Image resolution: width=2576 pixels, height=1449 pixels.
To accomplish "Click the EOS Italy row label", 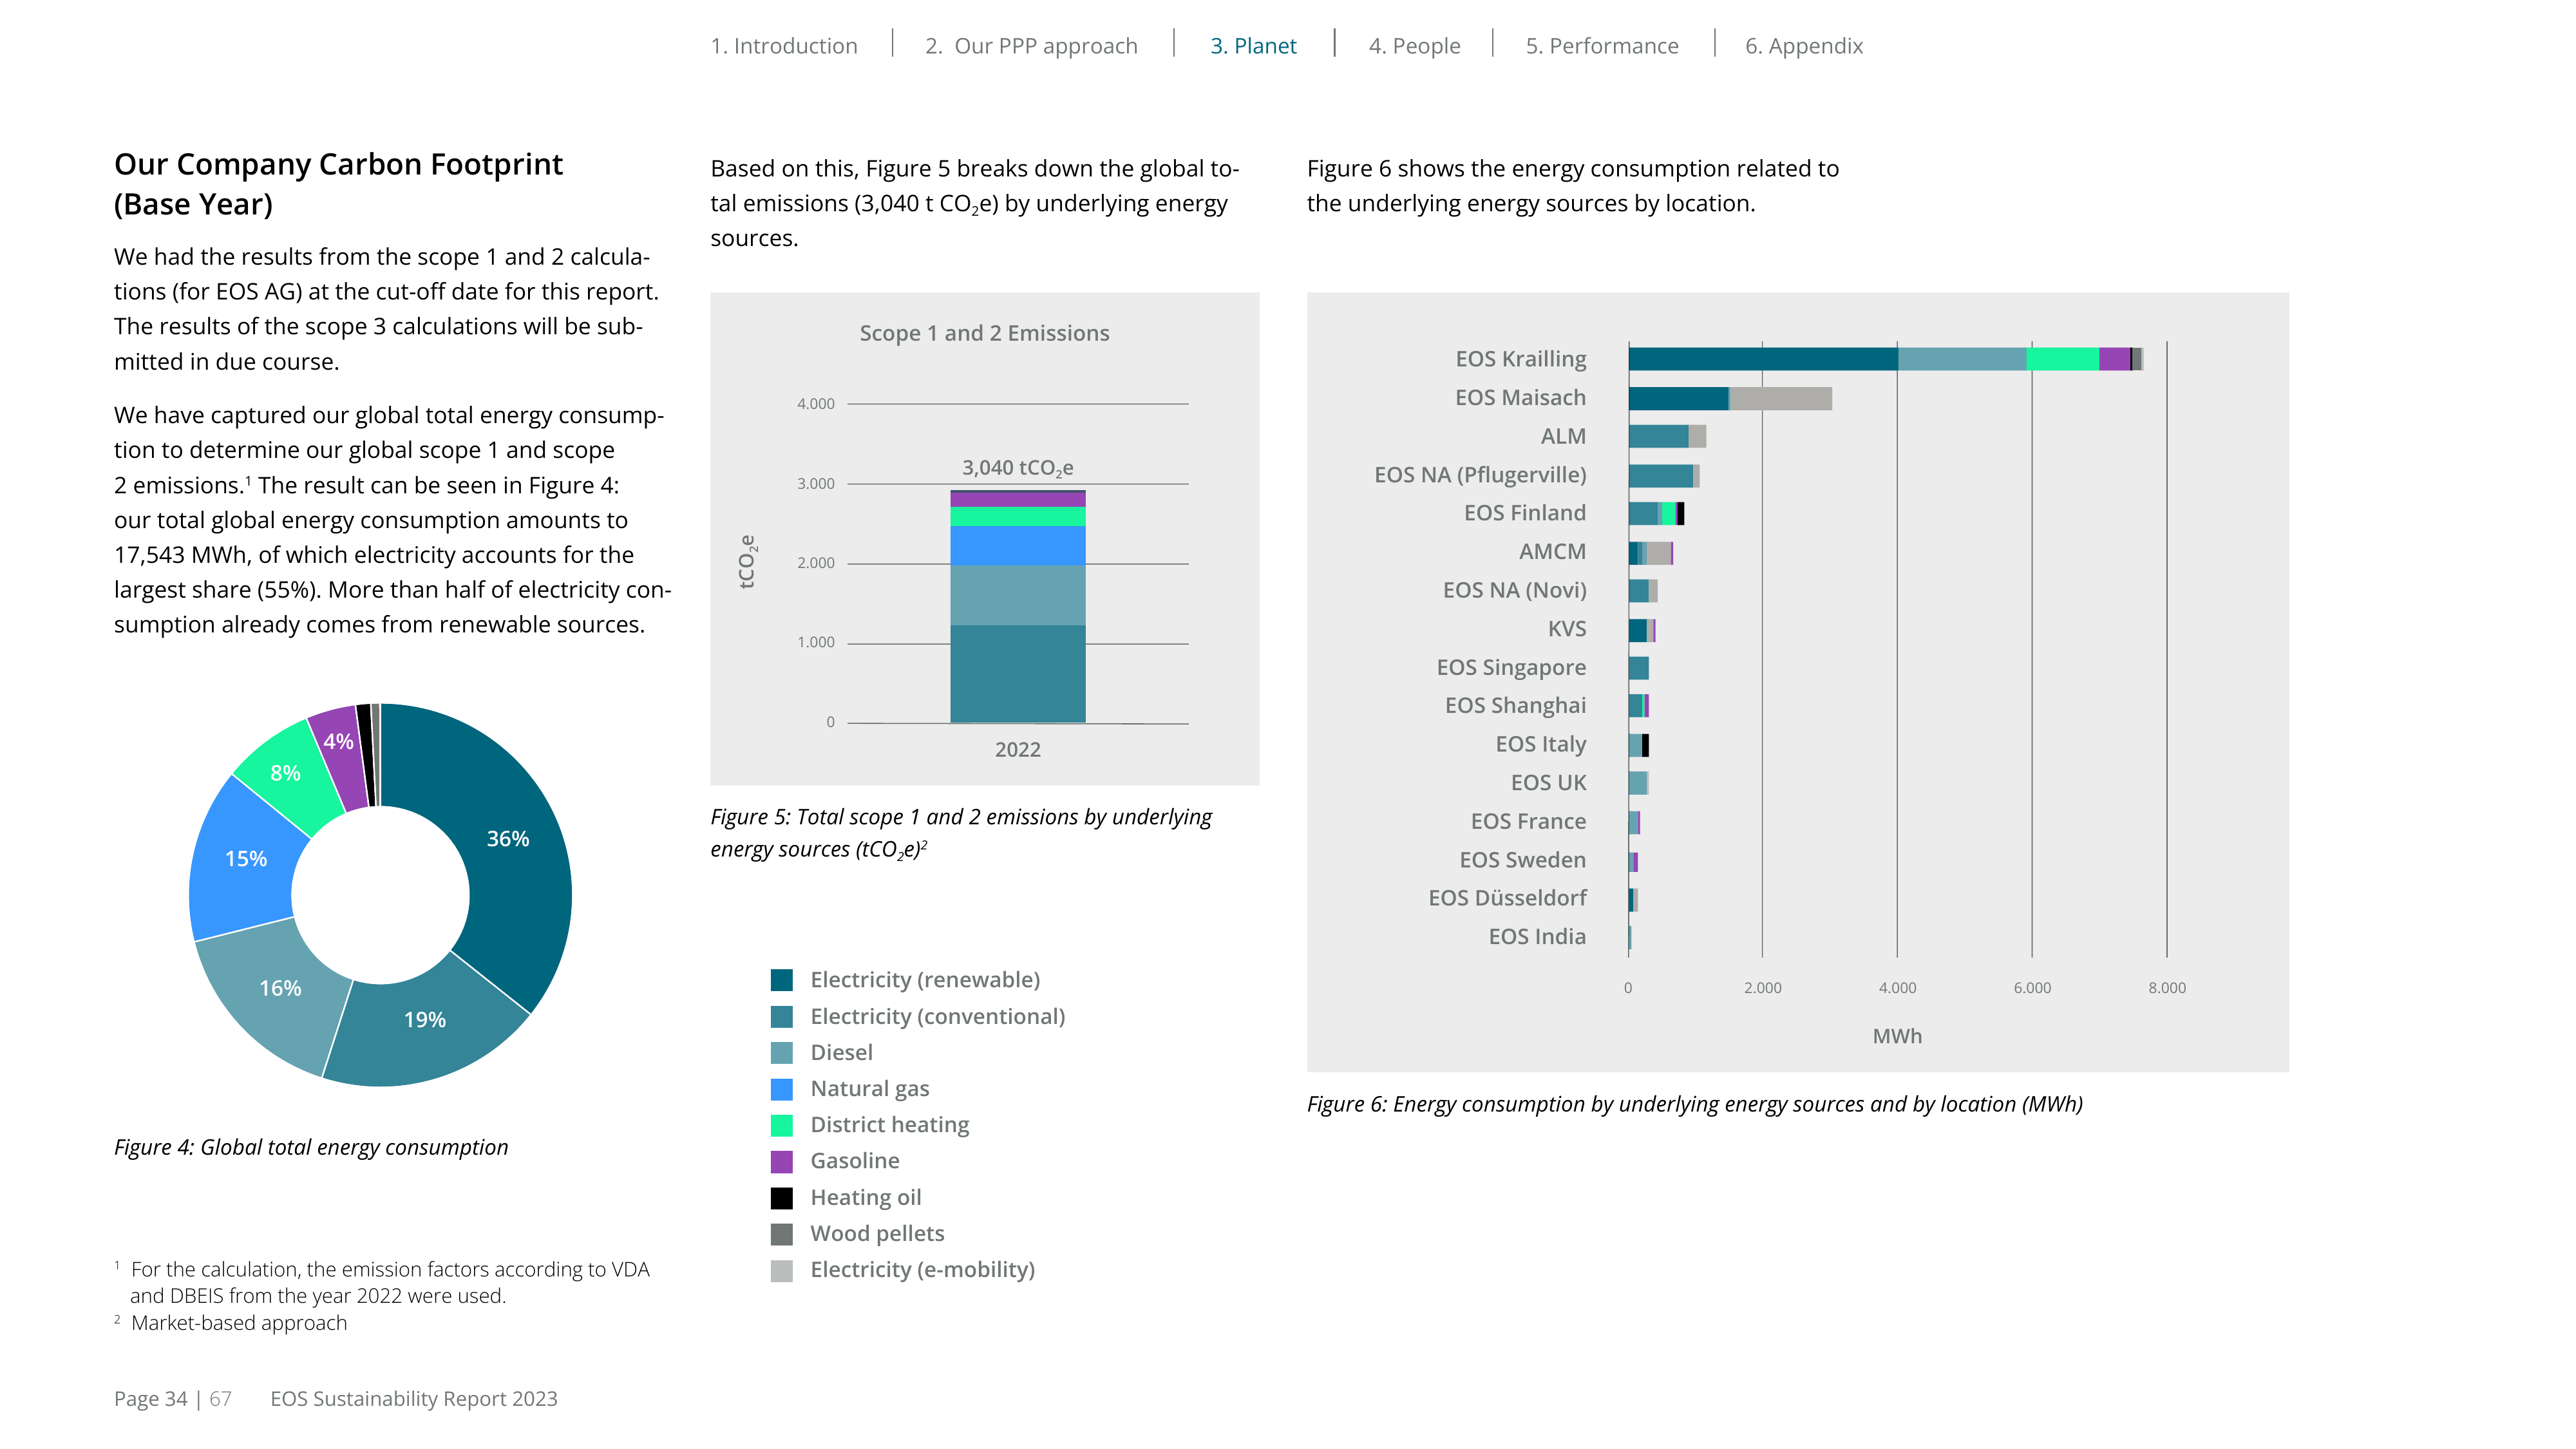I will (x=1541, y=744).
